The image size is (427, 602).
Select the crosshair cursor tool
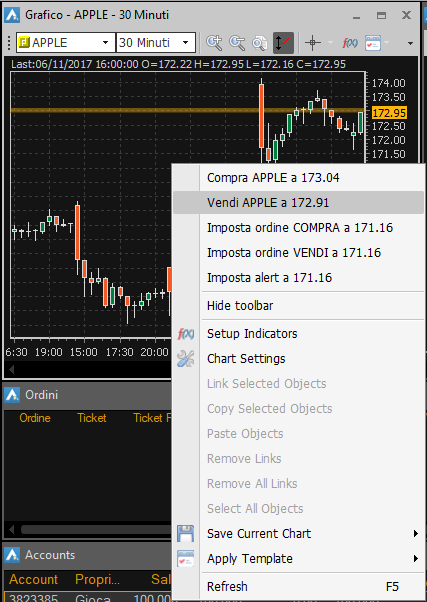click(313, 43)
